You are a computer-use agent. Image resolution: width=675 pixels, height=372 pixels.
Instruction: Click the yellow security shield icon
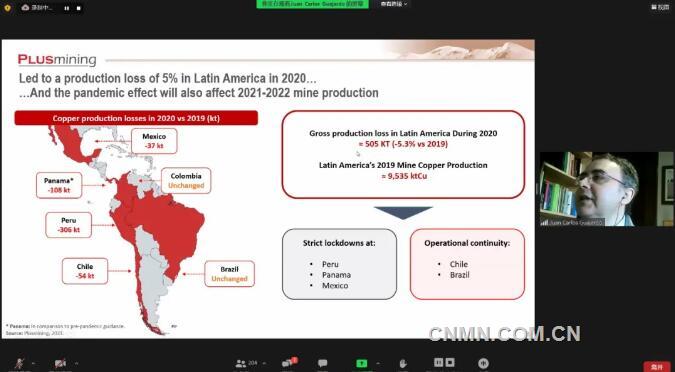(x=7, y=8)
